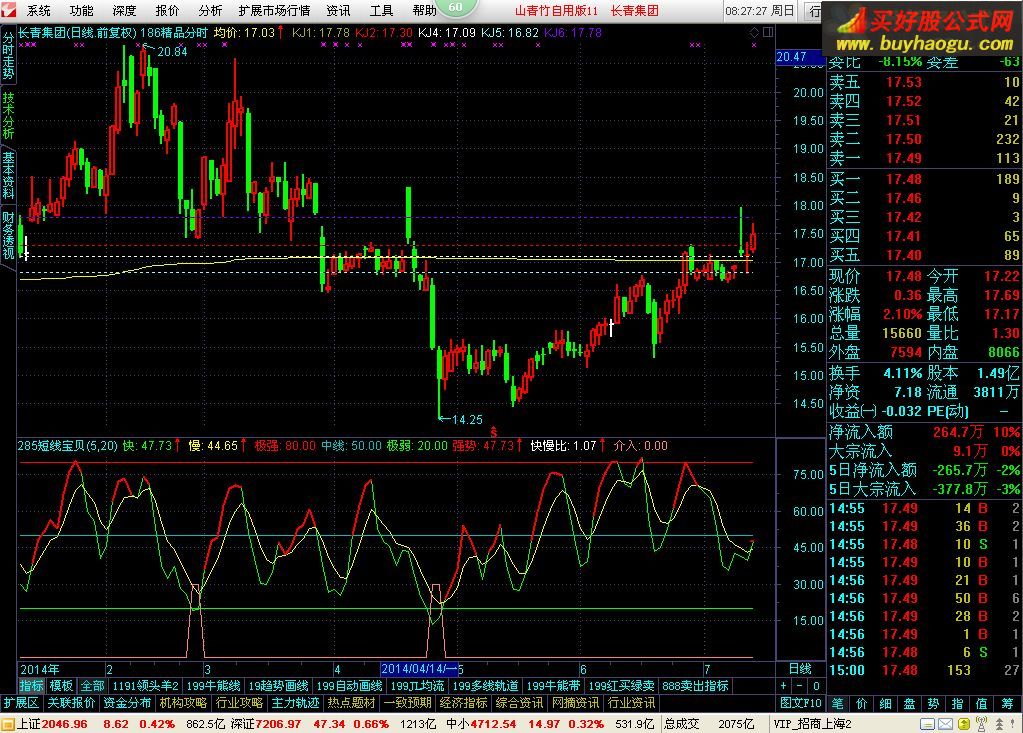Click the green circular 60 badge
1023x733 pixels.
(455, 8)
